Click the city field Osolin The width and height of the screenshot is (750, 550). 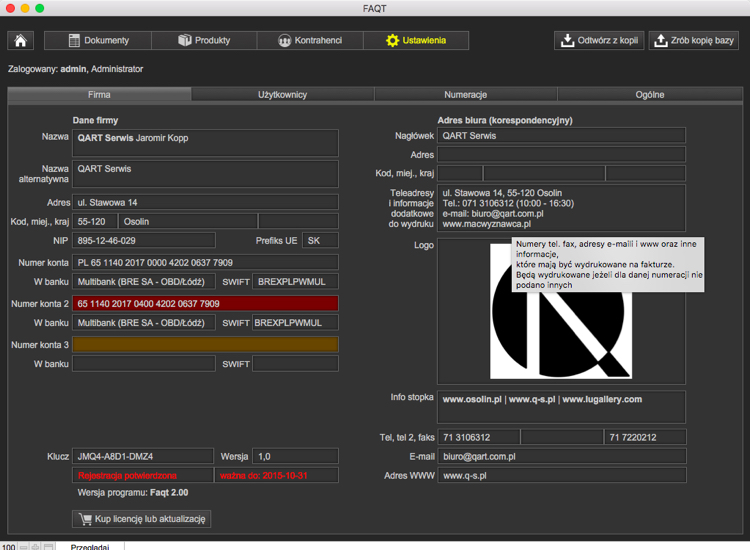click(188, 221)
